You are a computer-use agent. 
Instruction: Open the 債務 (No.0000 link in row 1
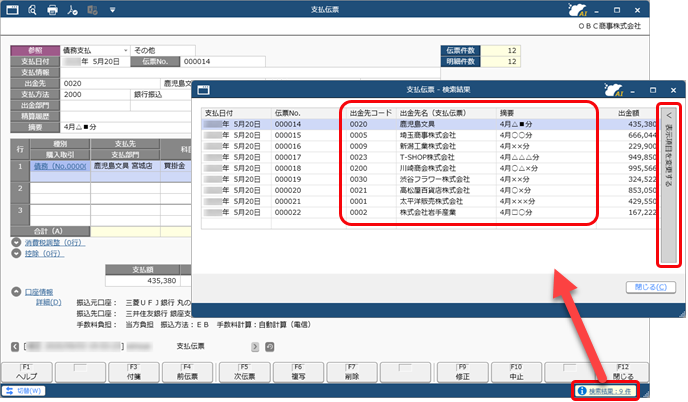[x=60, y=166]
